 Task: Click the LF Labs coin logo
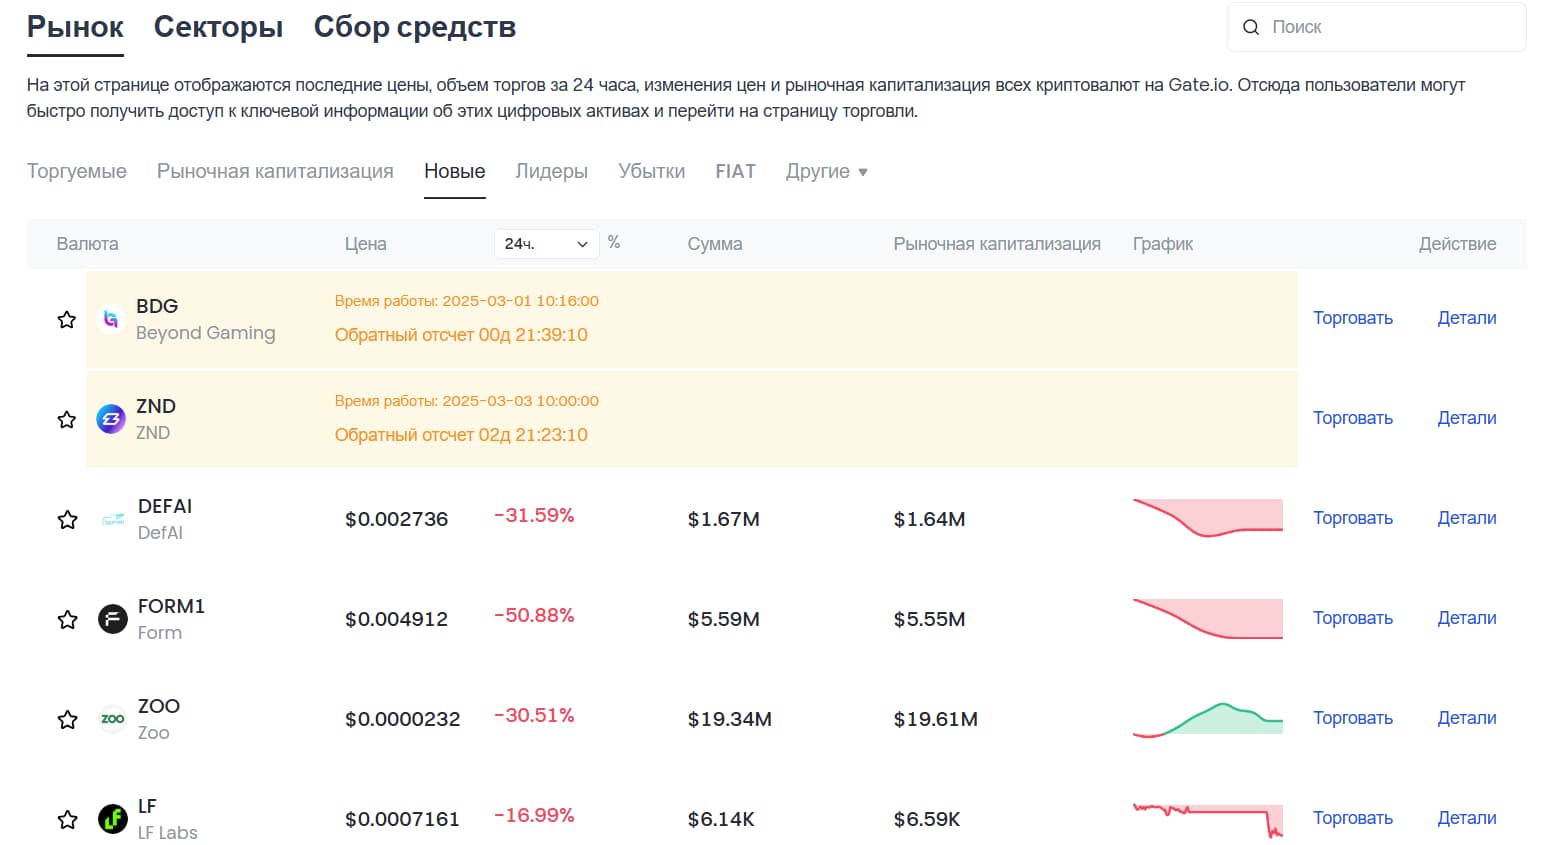[113, 819]
